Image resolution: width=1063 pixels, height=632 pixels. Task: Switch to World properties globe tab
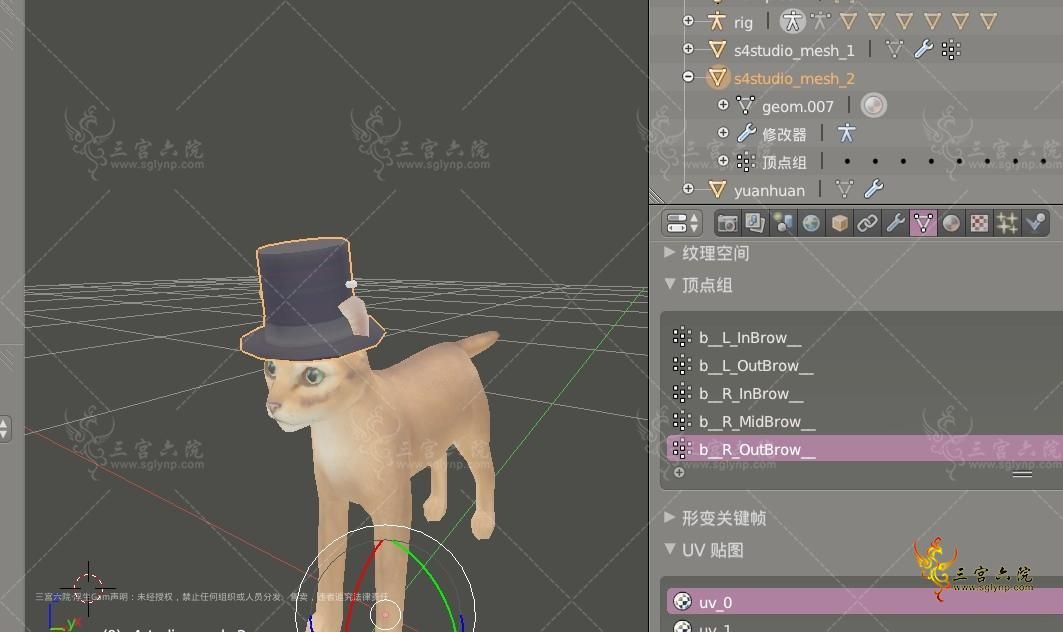tap(811, 223)
